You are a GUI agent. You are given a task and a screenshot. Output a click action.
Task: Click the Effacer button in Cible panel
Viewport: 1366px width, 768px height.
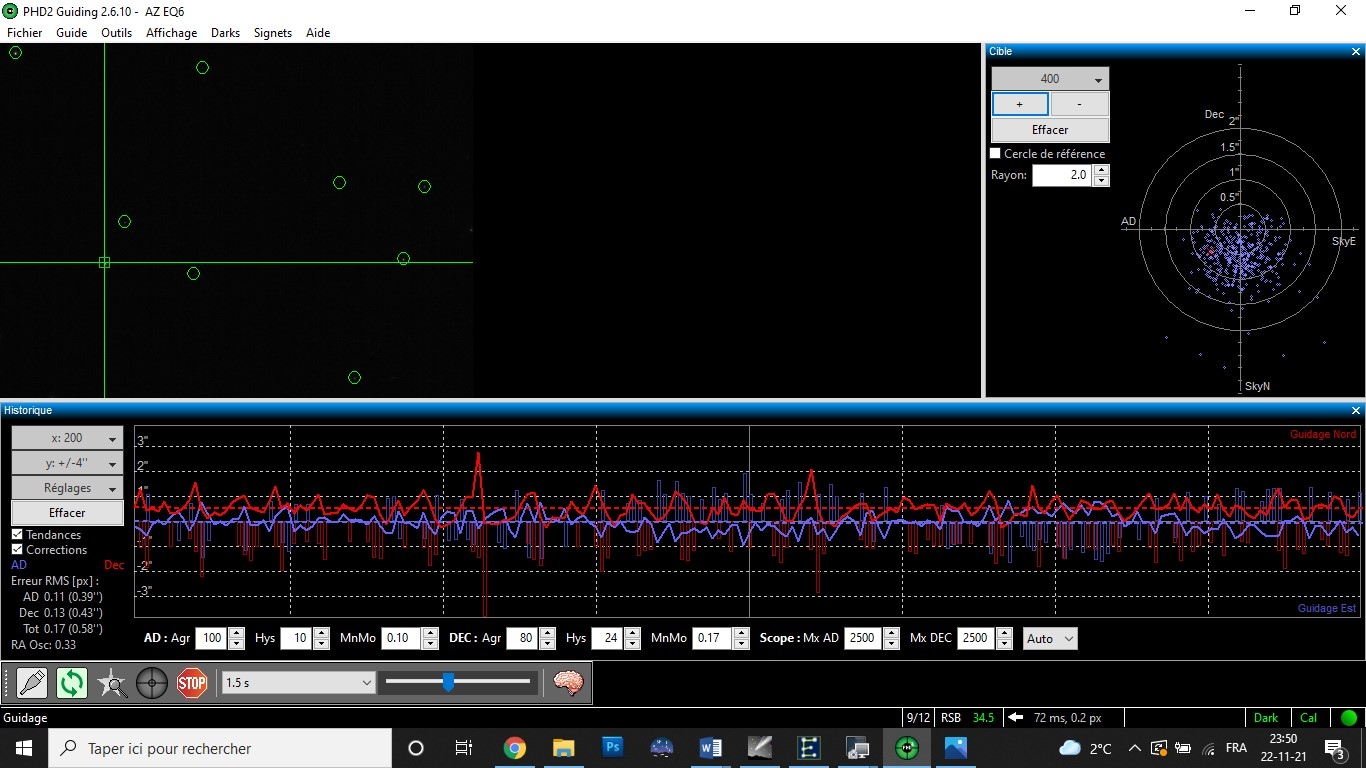pos(1050,130)
